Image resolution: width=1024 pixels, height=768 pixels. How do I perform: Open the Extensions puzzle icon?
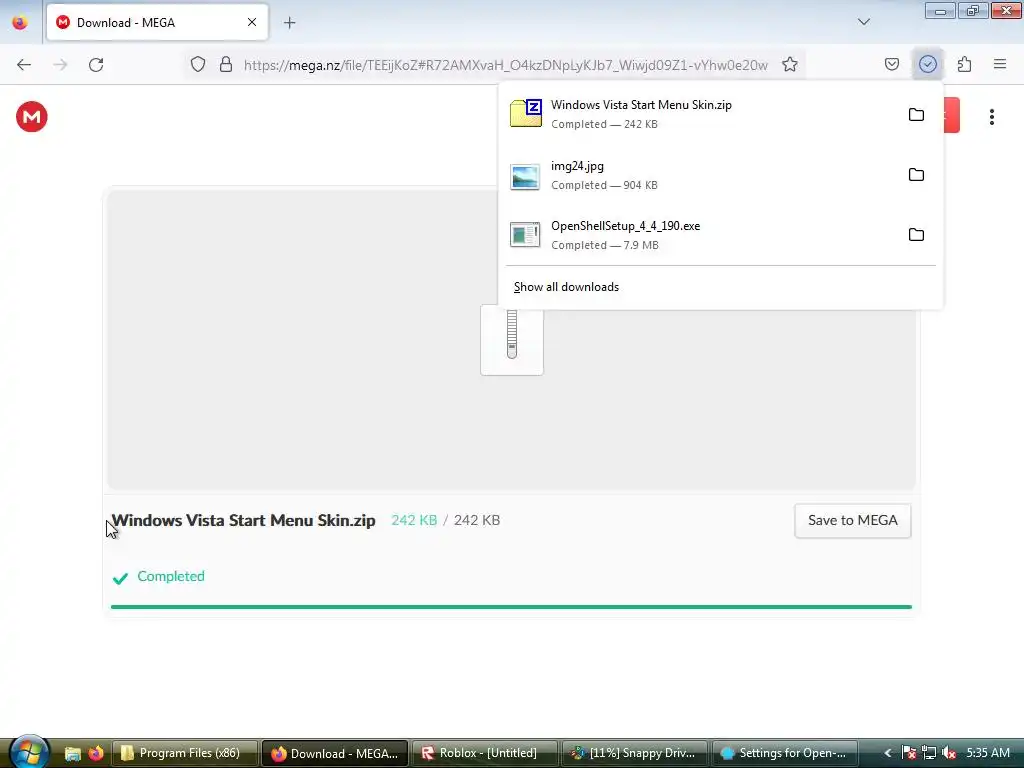pyautogui.click(x=964, y=64)
